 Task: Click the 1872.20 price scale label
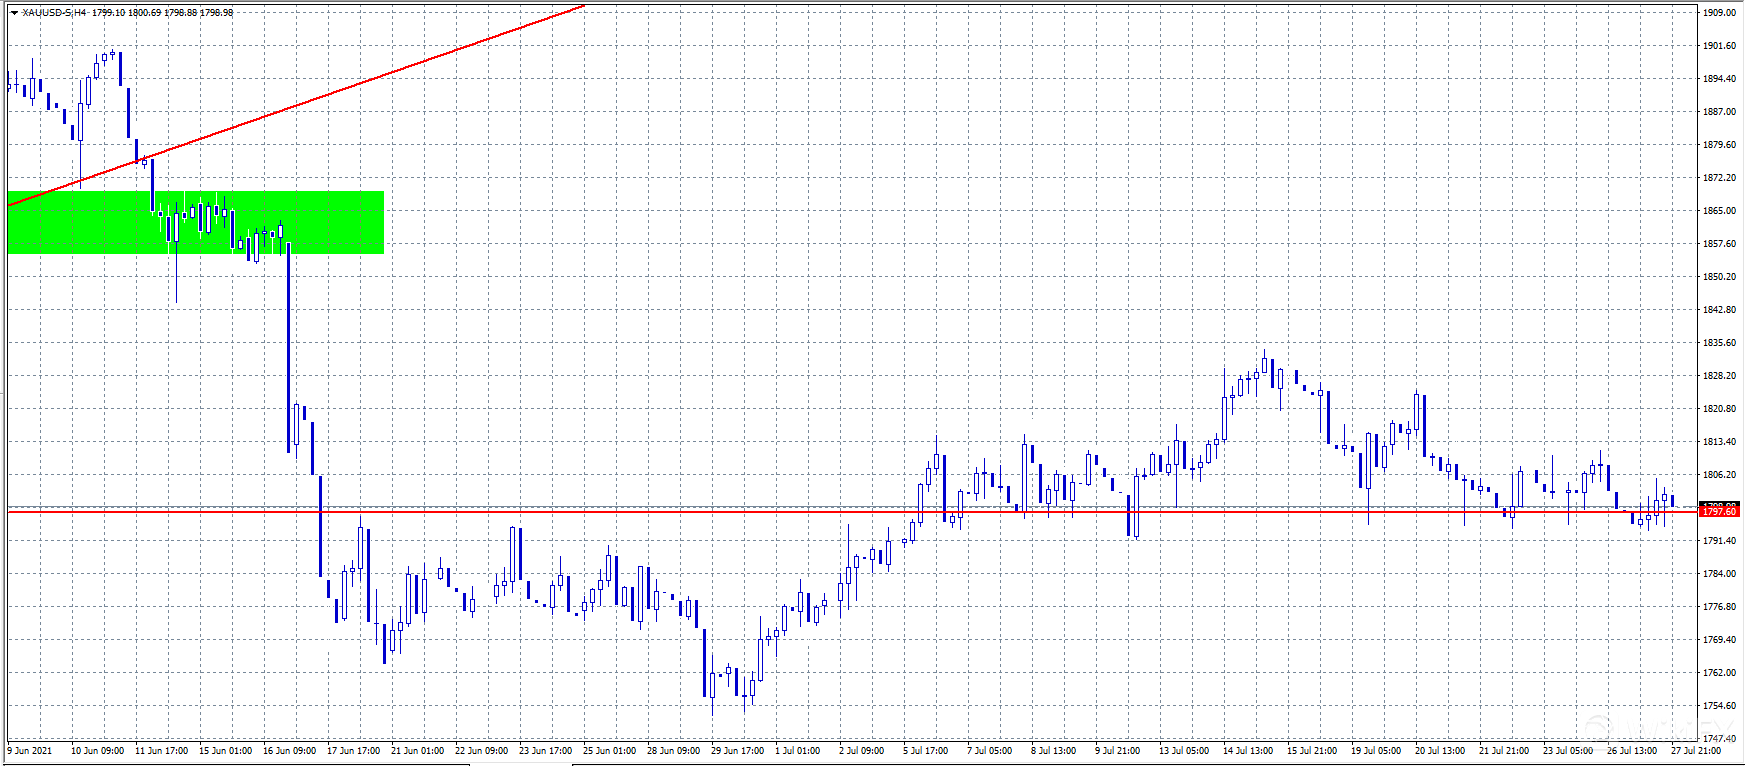coord(1719,178)
